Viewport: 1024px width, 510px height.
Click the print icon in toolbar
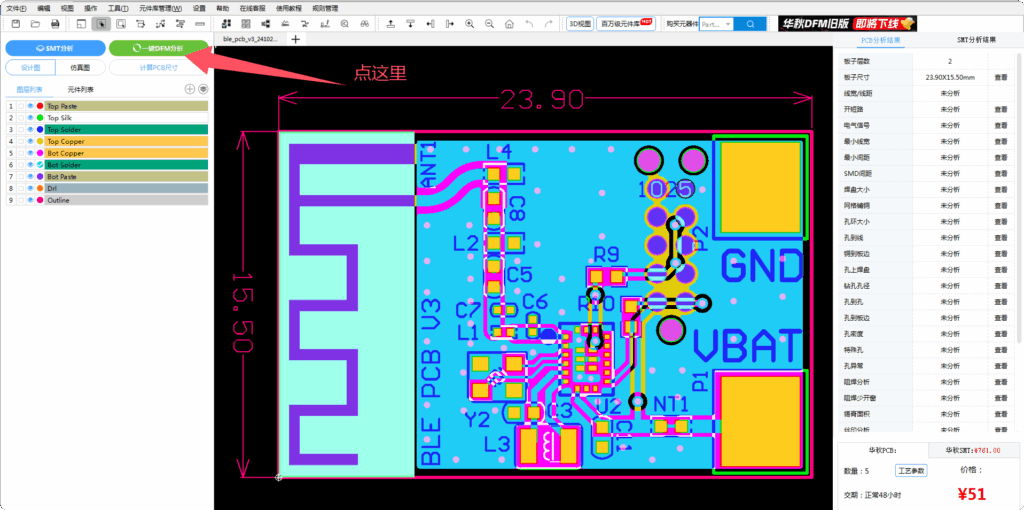(x=55, y=23)
